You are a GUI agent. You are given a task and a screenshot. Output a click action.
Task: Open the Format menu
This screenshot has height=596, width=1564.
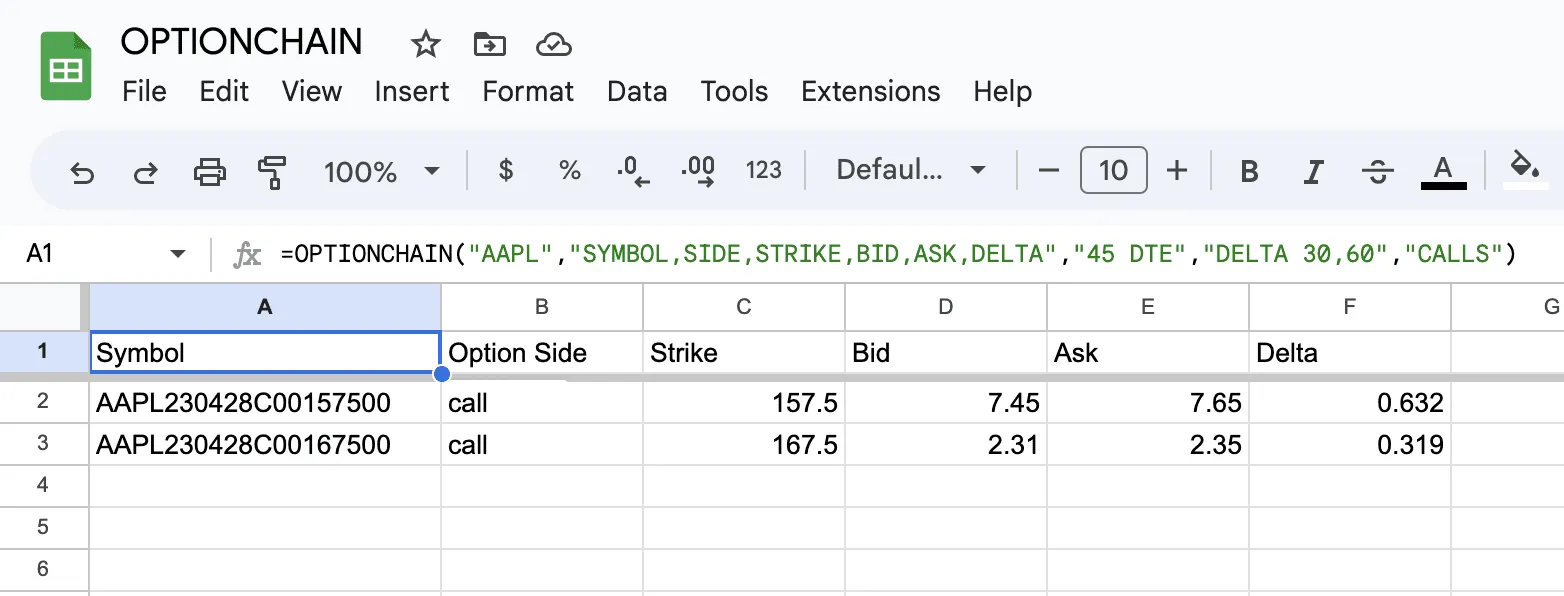pyautogui.click(x=528, y=92)
